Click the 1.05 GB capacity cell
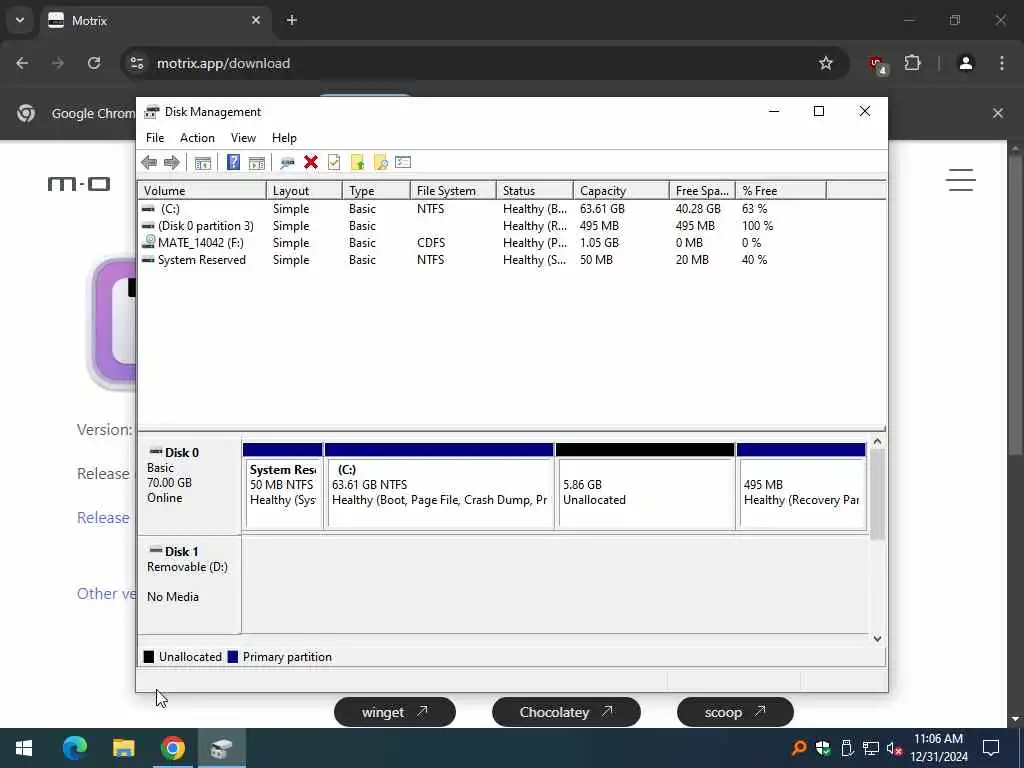 point(599,243)
